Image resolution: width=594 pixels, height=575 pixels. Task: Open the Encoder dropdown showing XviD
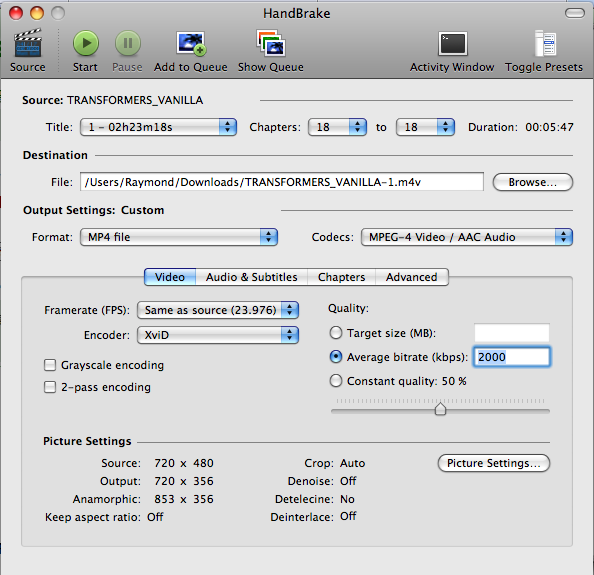point(218,335)
